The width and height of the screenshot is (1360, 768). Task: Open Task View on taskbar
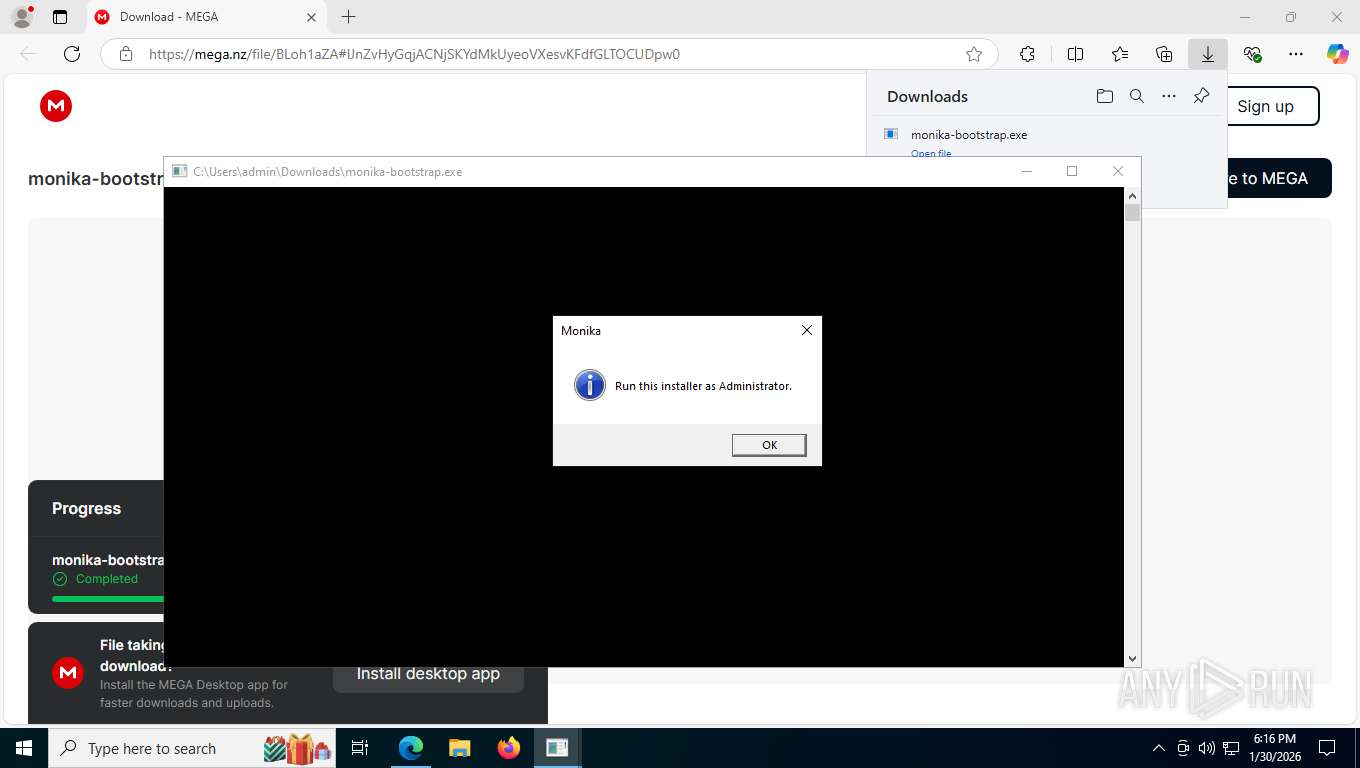pyautogui.click(x=360, y=748)
